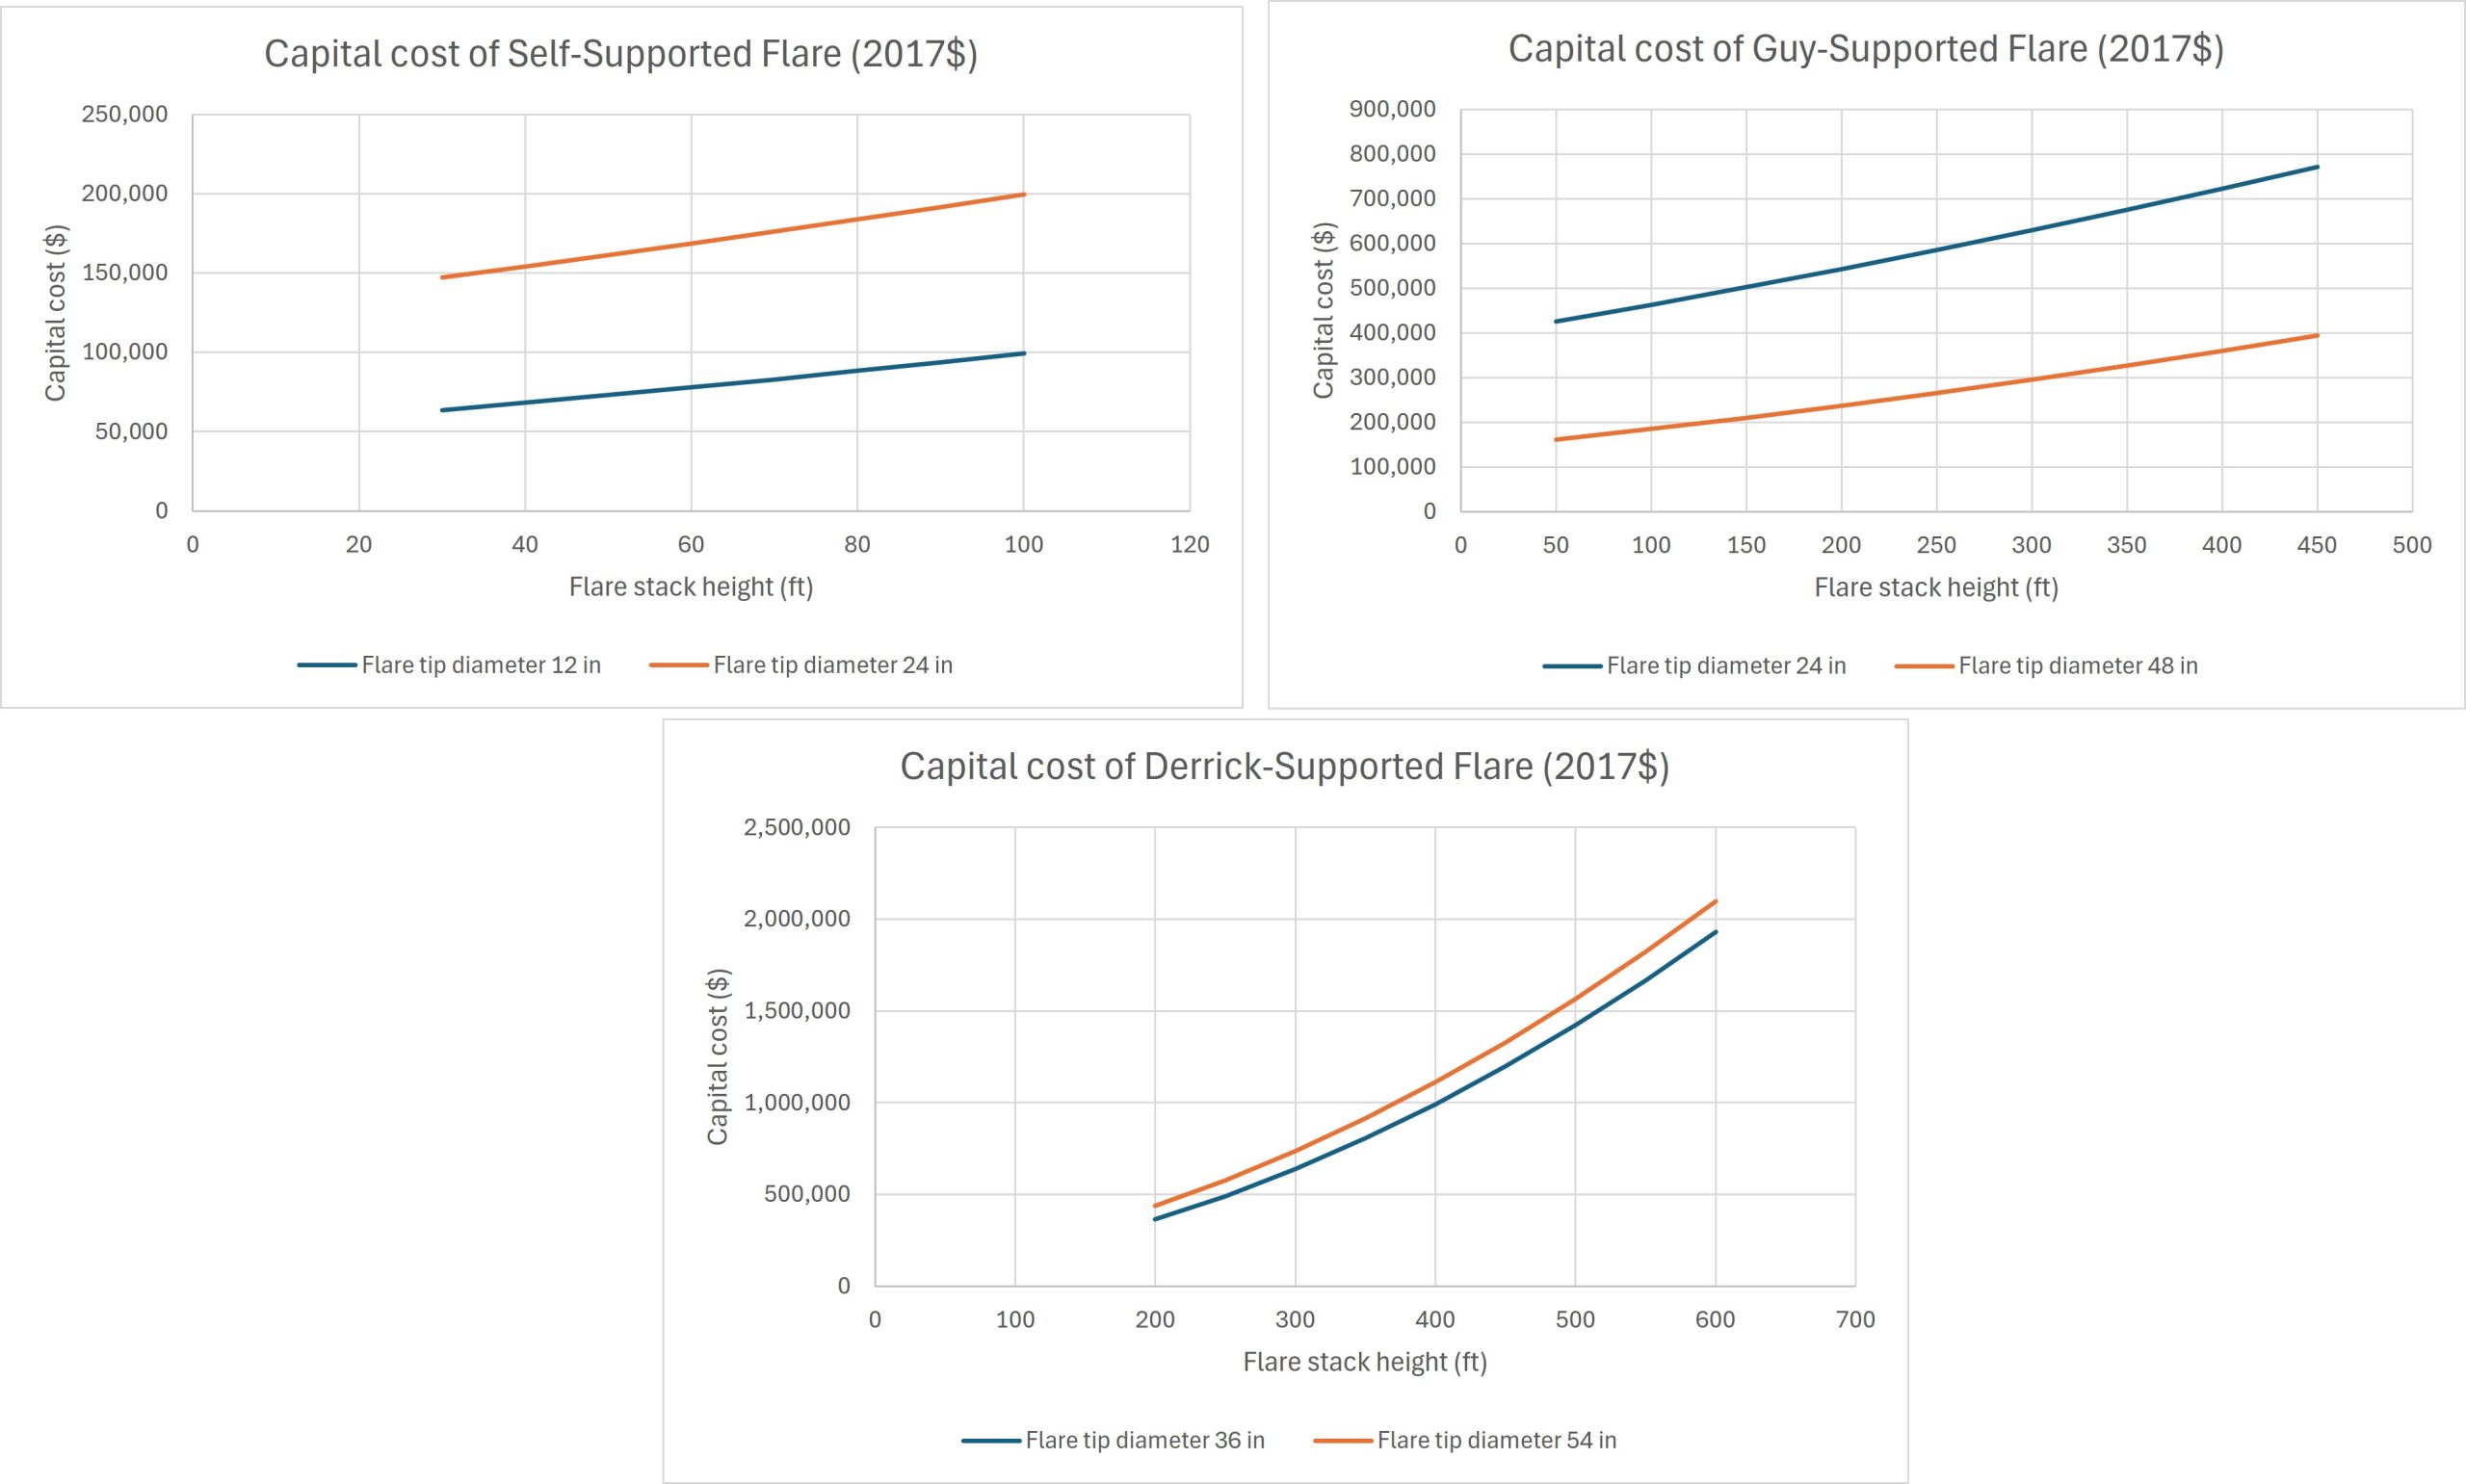This screenshot has height=1484, width=2466.
Task: Click the 2,500,000 label on Derrick chart
Action: [796, 827]
